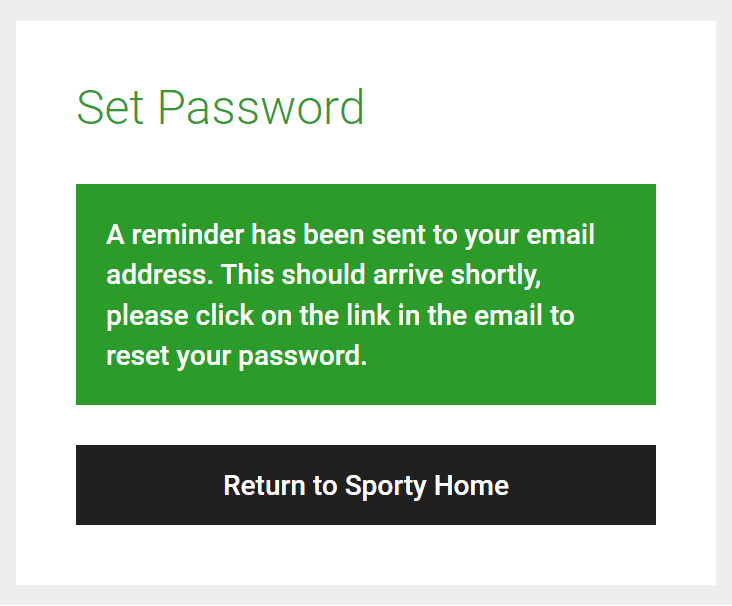Click the word 'Sporty' on the black button
732x606 pixels.
[x=385, y=486]
